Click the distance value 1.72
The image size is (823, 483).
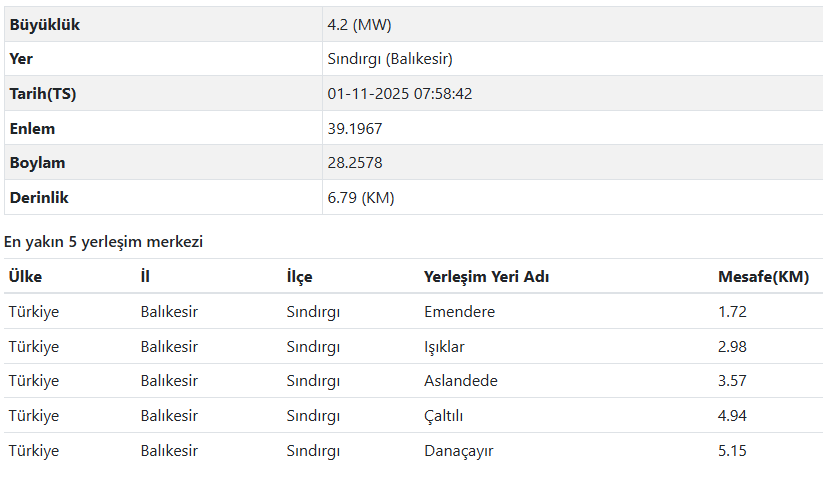732,312
